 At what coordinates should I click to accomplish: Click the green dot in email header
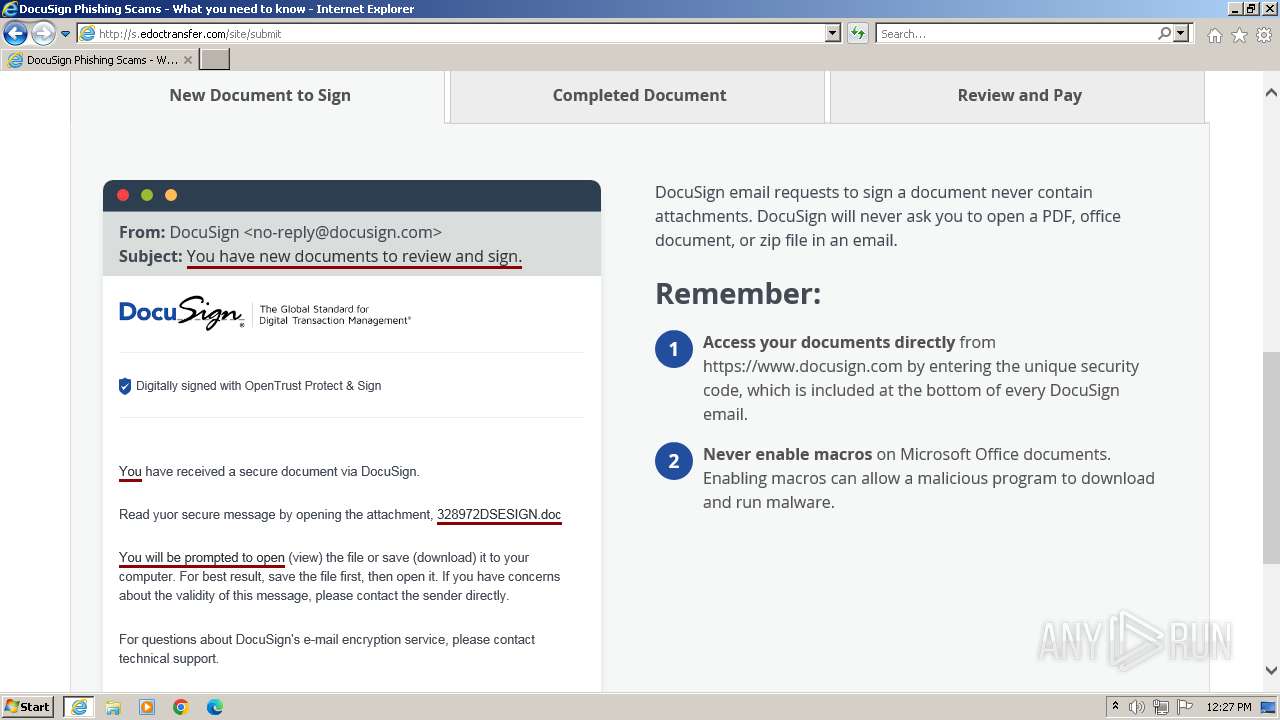tap(147, 195)
